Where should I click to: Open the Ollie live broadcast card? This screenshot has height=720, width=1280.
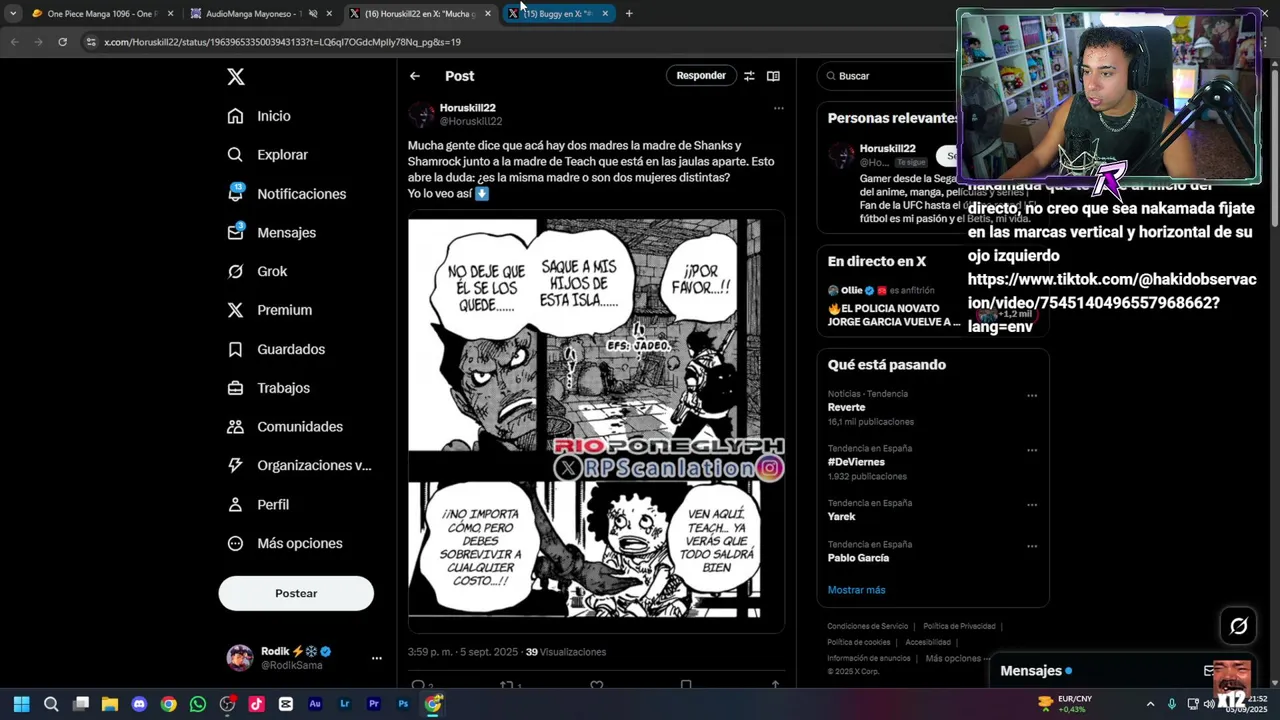pyautogui.click(x=933, y=305)
